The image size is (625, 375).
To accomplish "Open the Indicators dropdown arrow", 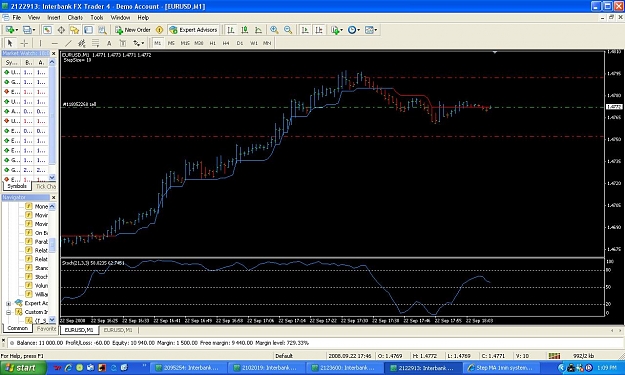I will tap(342, 30).
